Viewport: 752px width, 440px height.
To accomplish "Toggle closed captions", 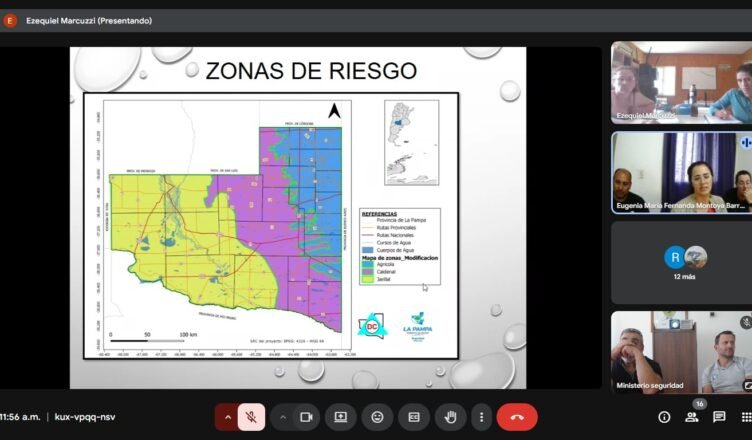I will tap(413, 417).
